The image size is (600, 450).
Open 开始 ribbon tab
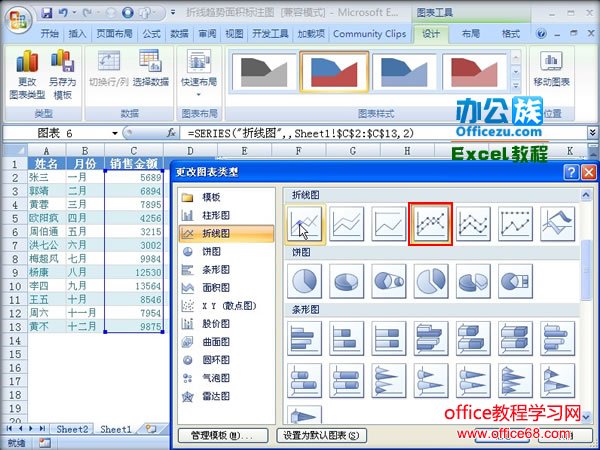point(50,34)
